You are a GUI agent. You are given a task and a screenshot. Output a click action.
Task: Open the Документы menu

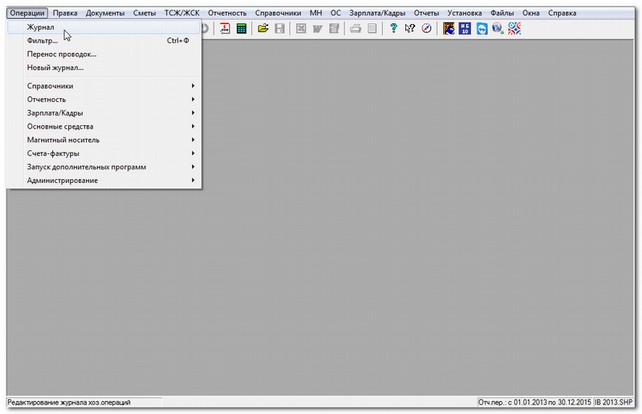click(x=105, y=13)
